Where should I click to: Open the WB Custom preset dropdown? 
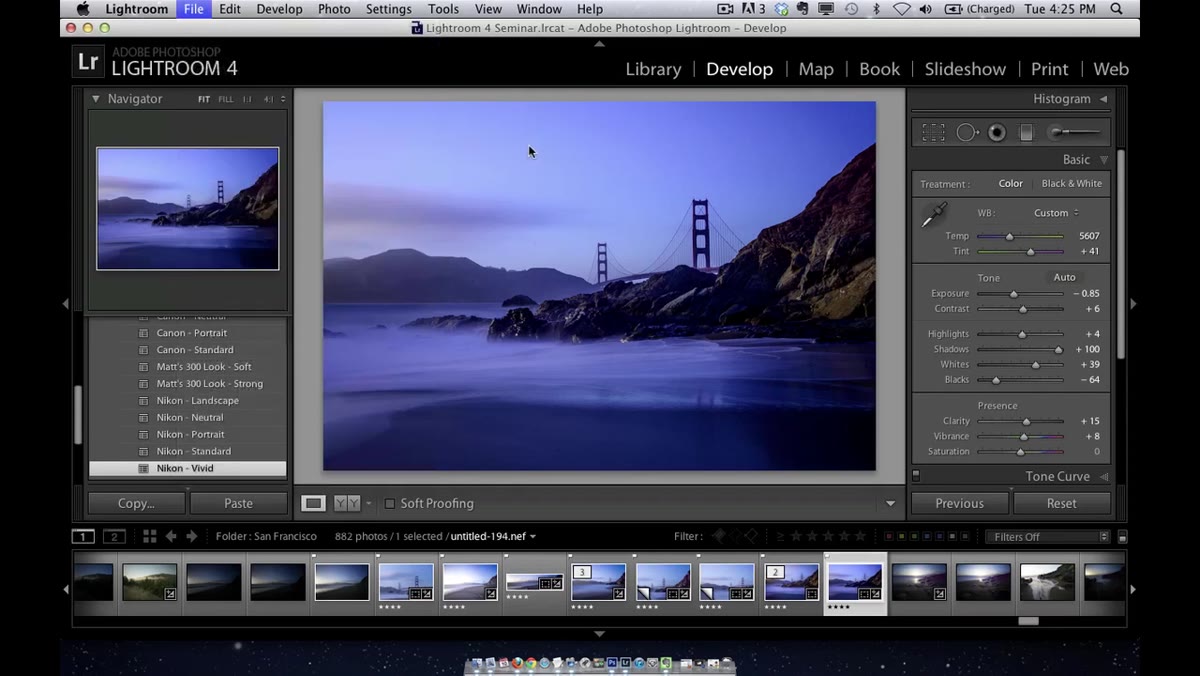click(1056, 213)
